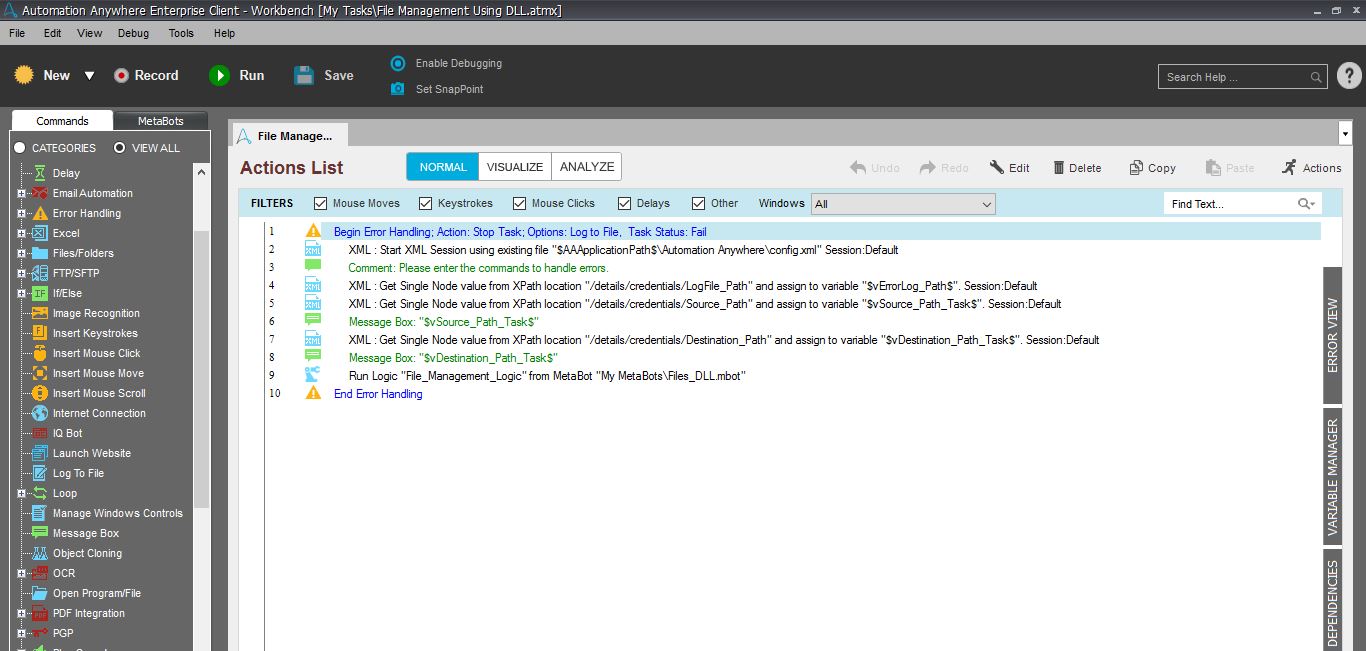Switch to VISUALIZE view
The width and height of the screenshot is (1366, 651).
click(515, 167)
